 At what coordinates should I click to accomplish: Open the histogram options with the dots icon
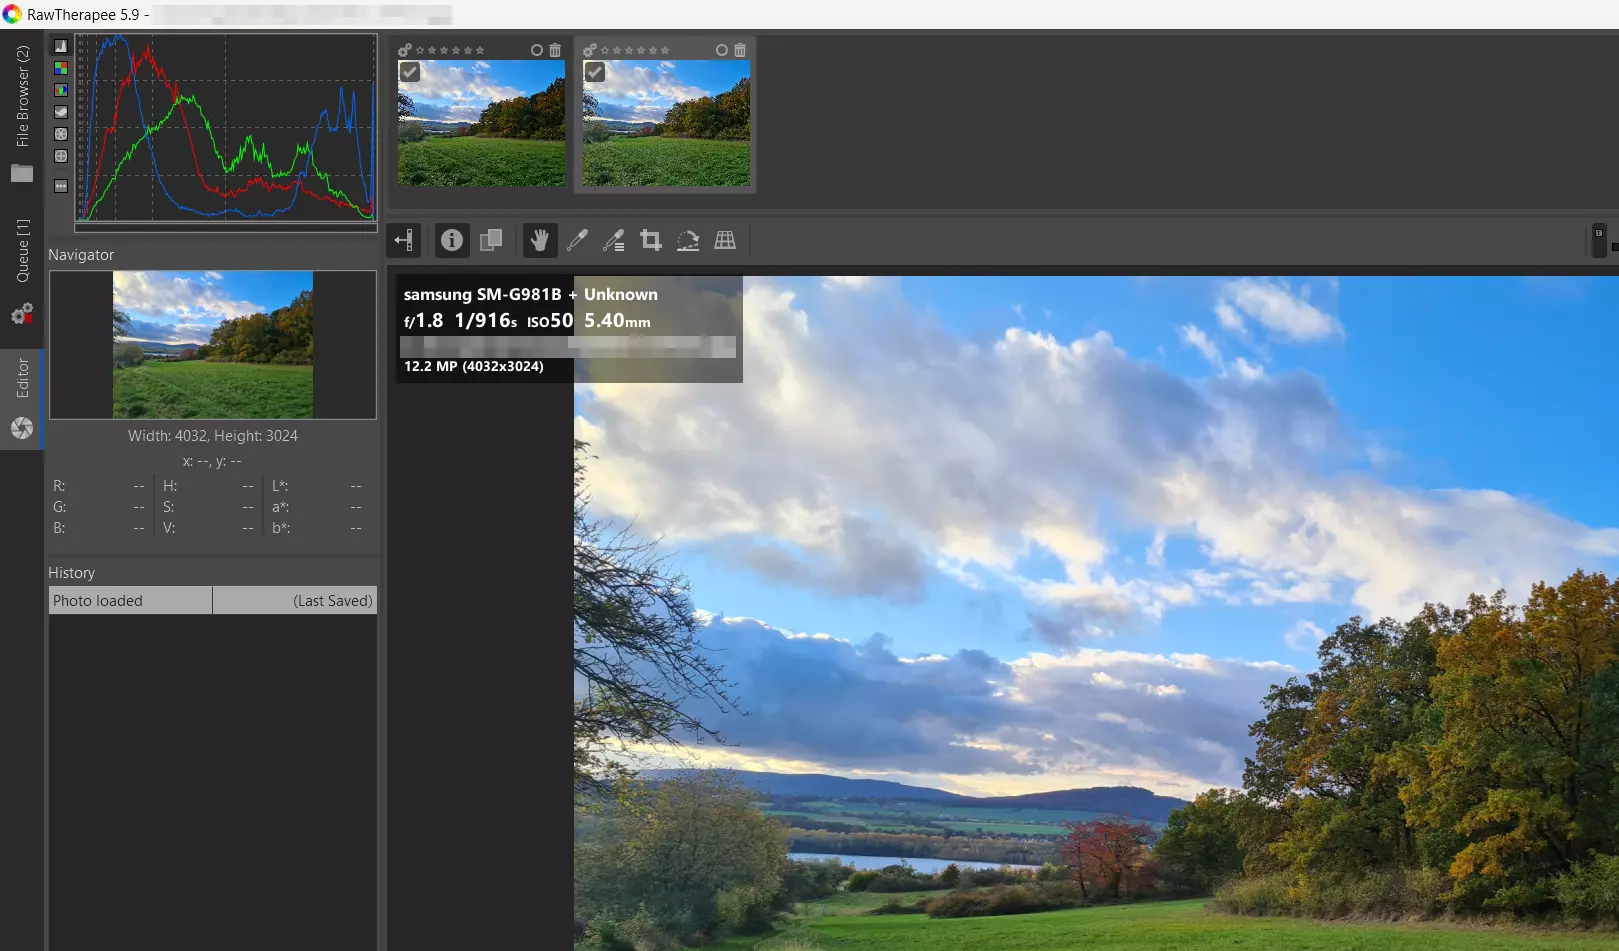[x=60, y=184]
